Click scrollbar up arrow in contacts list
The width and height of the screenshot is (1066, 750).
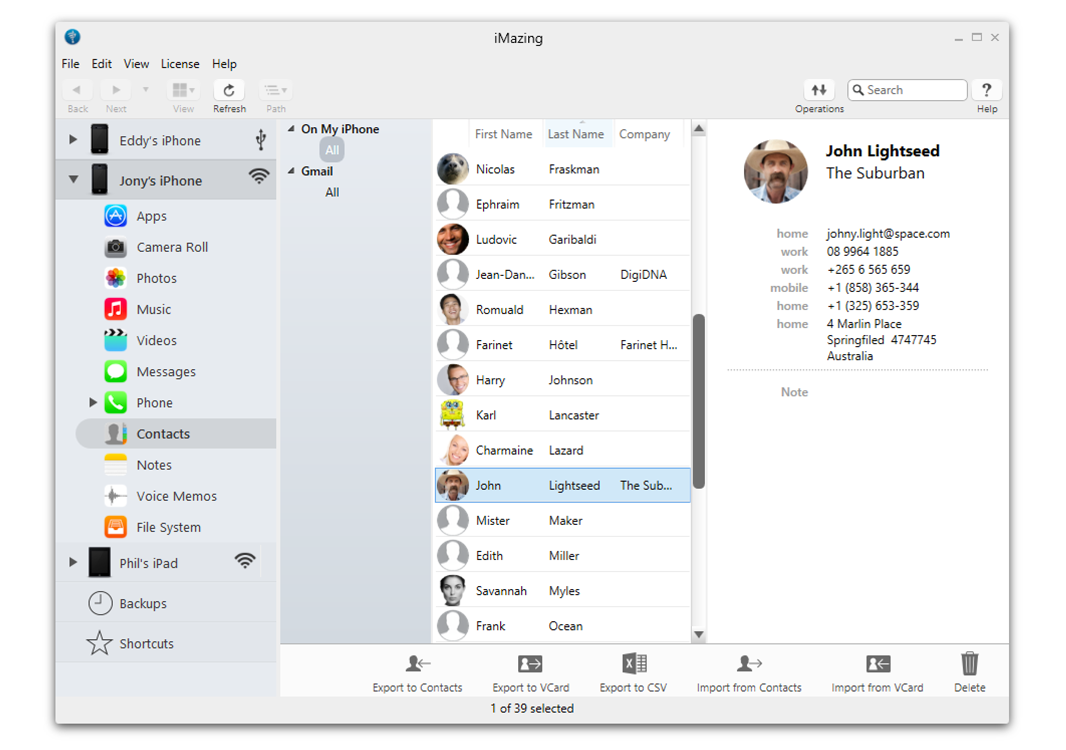698,129
